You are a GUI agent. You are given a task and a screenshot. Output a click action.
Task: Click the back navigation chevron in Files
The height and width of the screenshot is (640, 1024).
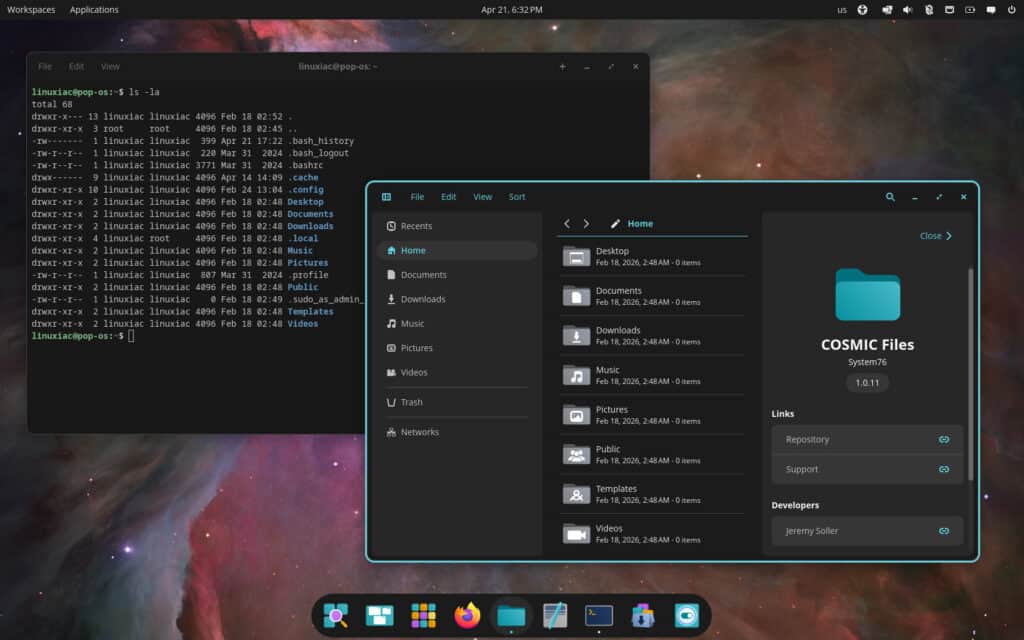566,224
